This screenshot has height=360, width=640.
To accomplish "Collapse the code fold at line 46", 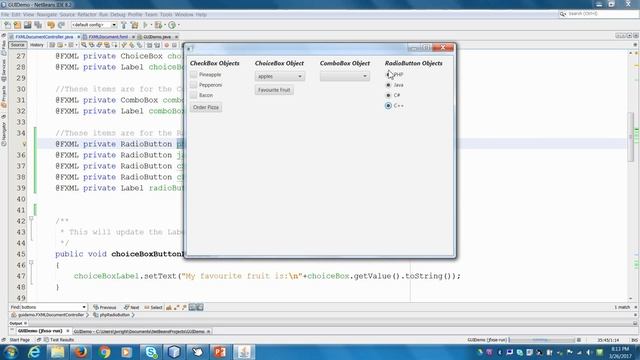I will (31, 263).
